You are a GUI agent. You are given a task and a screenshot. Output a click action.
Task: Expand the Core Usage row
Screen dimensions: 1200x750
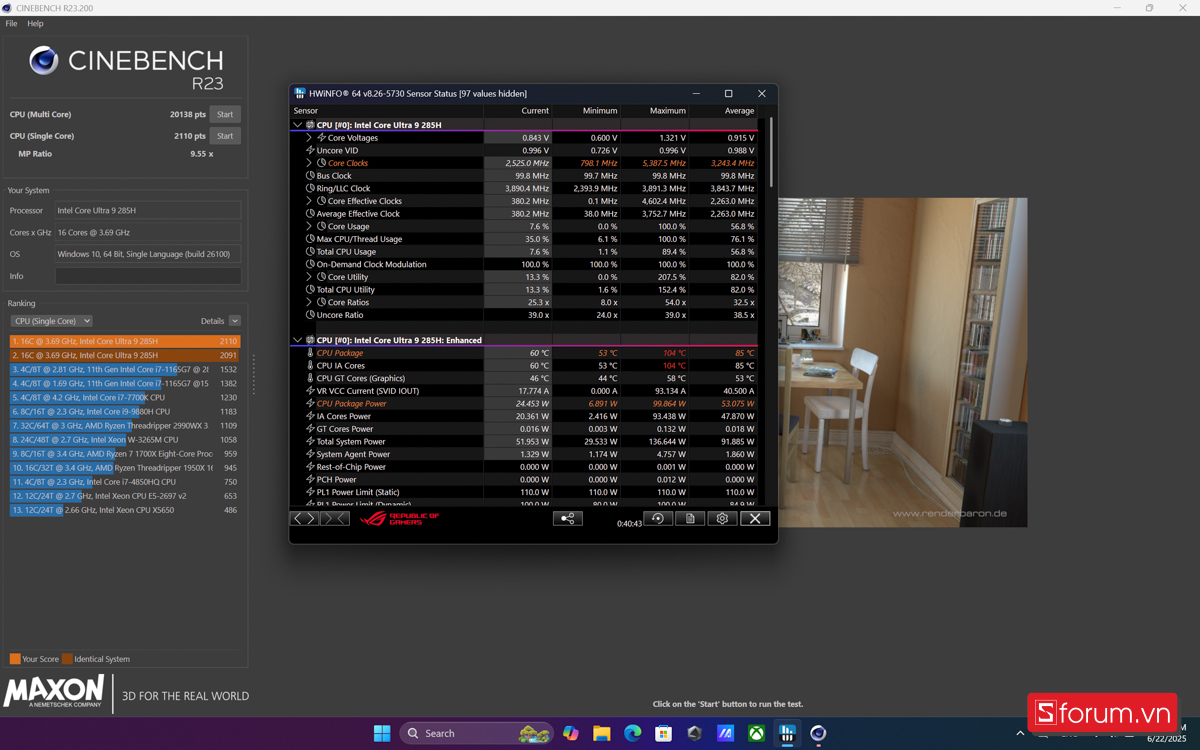(x=309, y=226)
